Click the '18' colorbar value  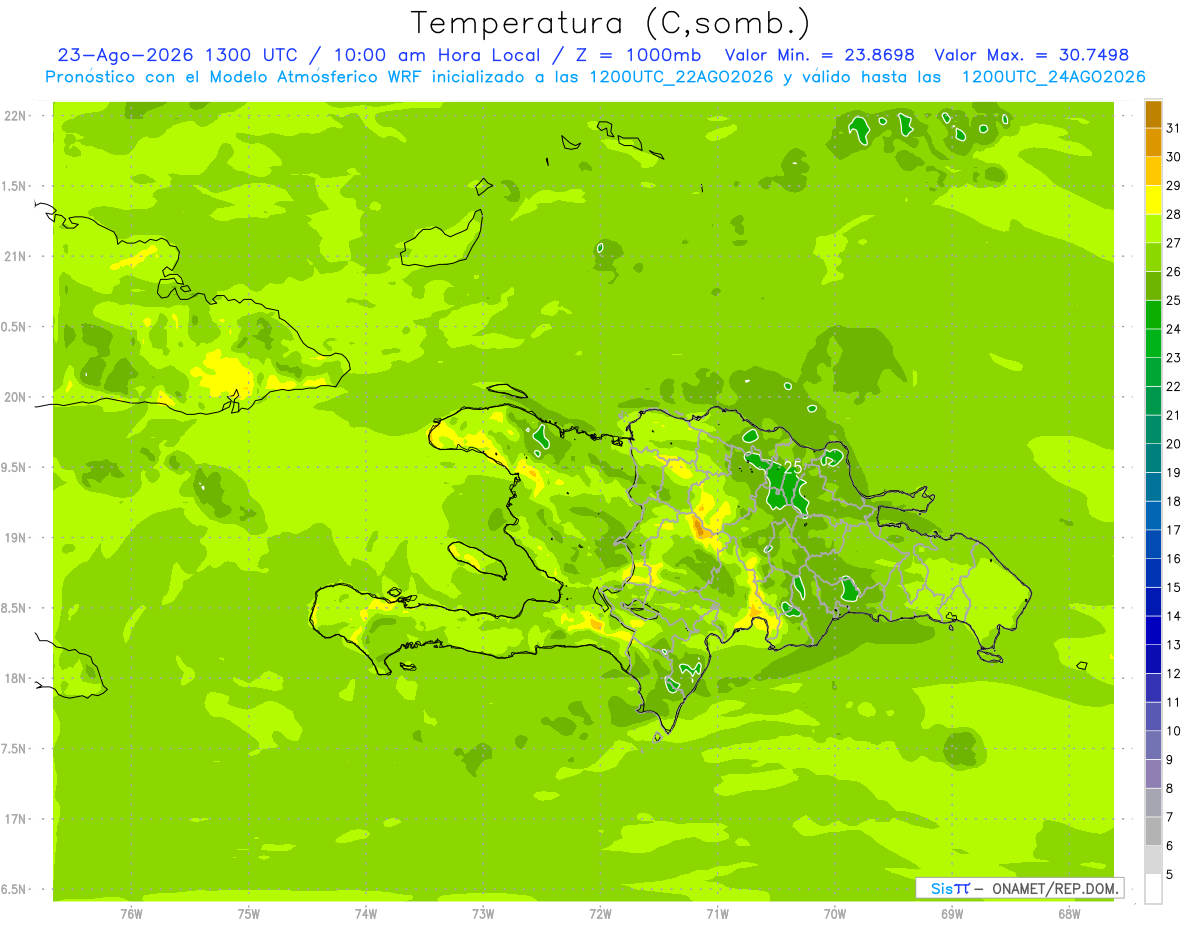point(1174,502)
